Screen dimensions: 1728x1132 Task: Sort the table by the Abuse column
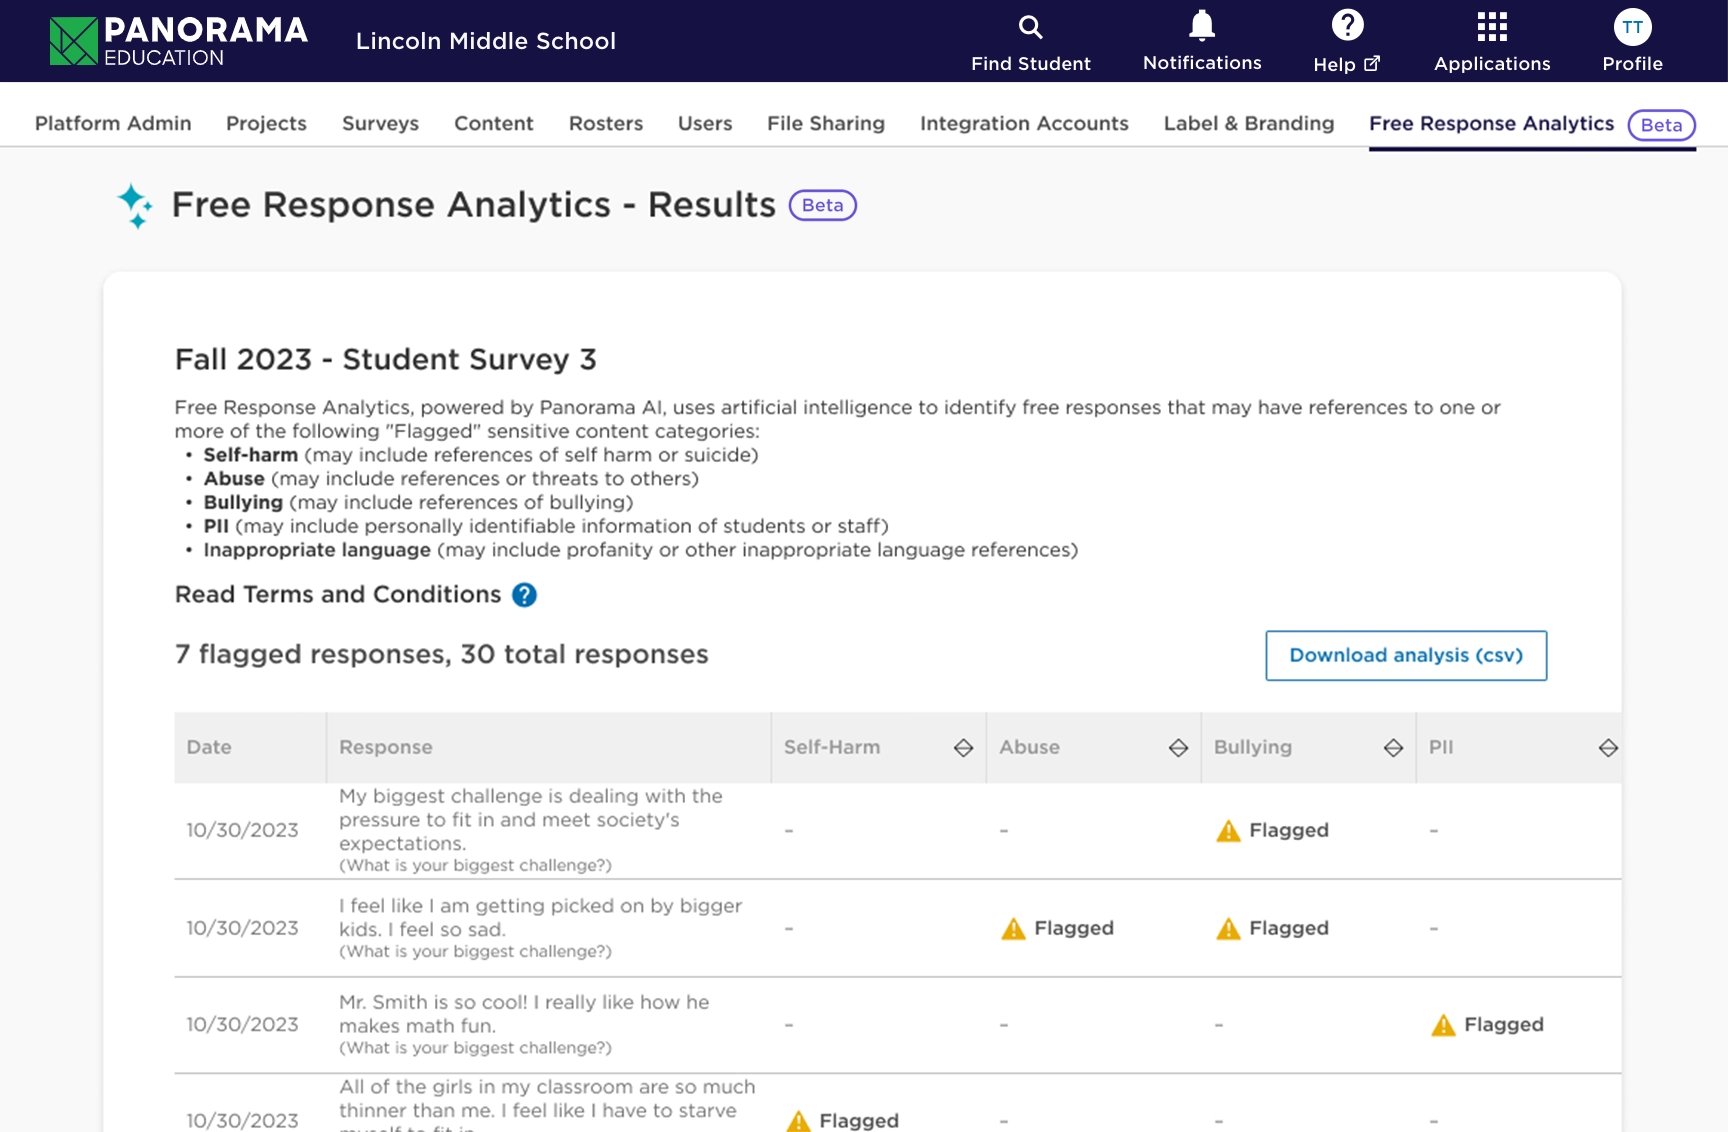(1176, 747)
